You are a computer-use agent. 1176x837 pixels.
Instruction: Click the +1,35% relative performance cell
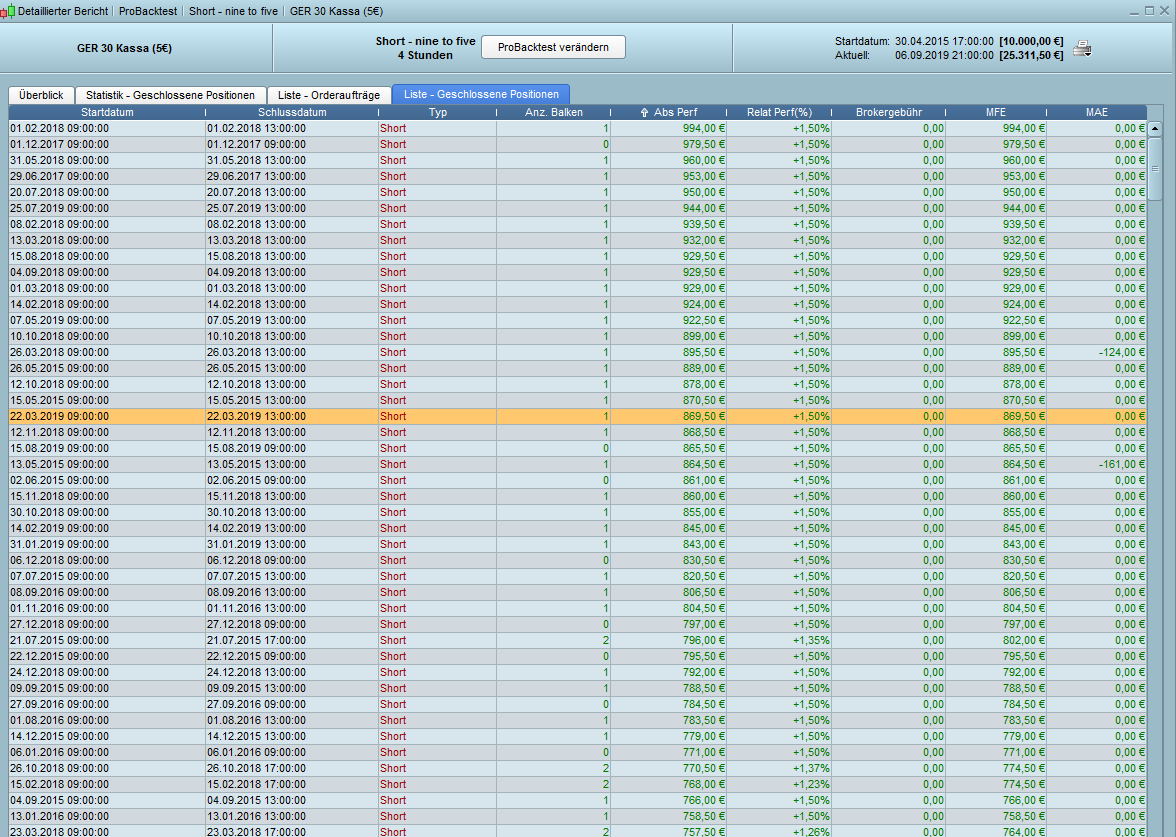tap(811, 640)
